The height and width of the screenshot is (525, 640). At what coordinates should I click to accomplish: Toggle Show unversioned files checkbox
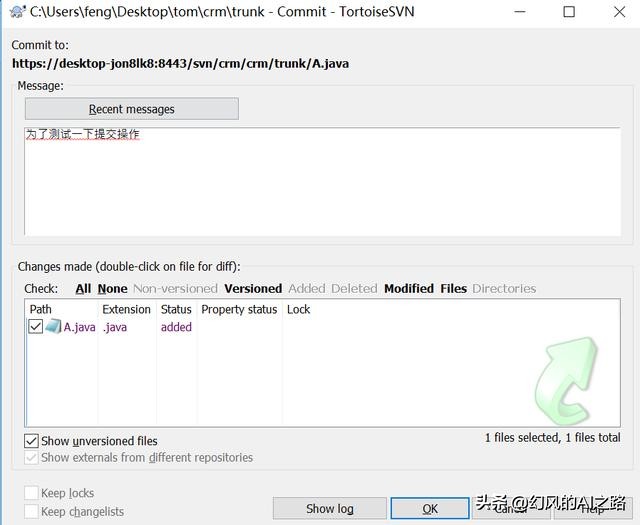[x=31, y=441]
